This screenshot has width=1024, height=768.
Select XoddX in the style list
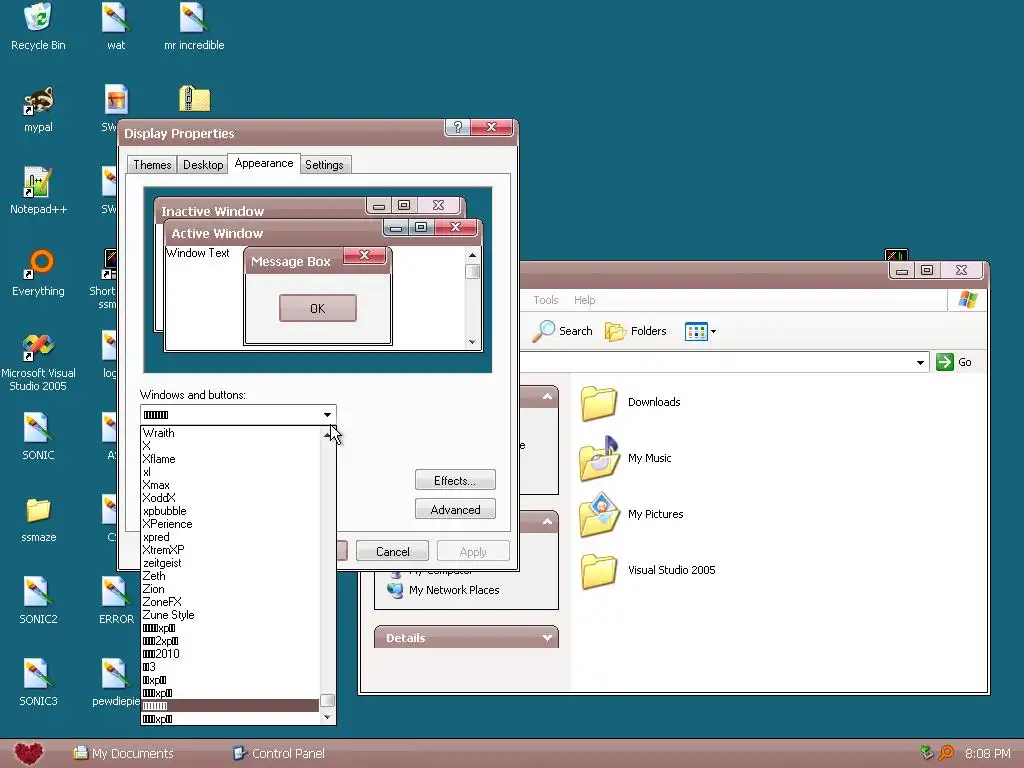coord(230,498)
